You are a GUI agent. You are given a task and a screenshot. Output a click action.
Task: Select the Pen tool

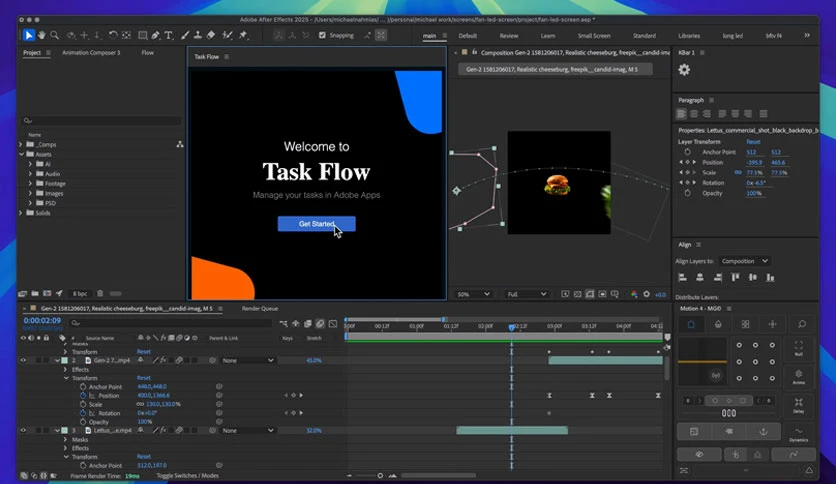point(155,35)
